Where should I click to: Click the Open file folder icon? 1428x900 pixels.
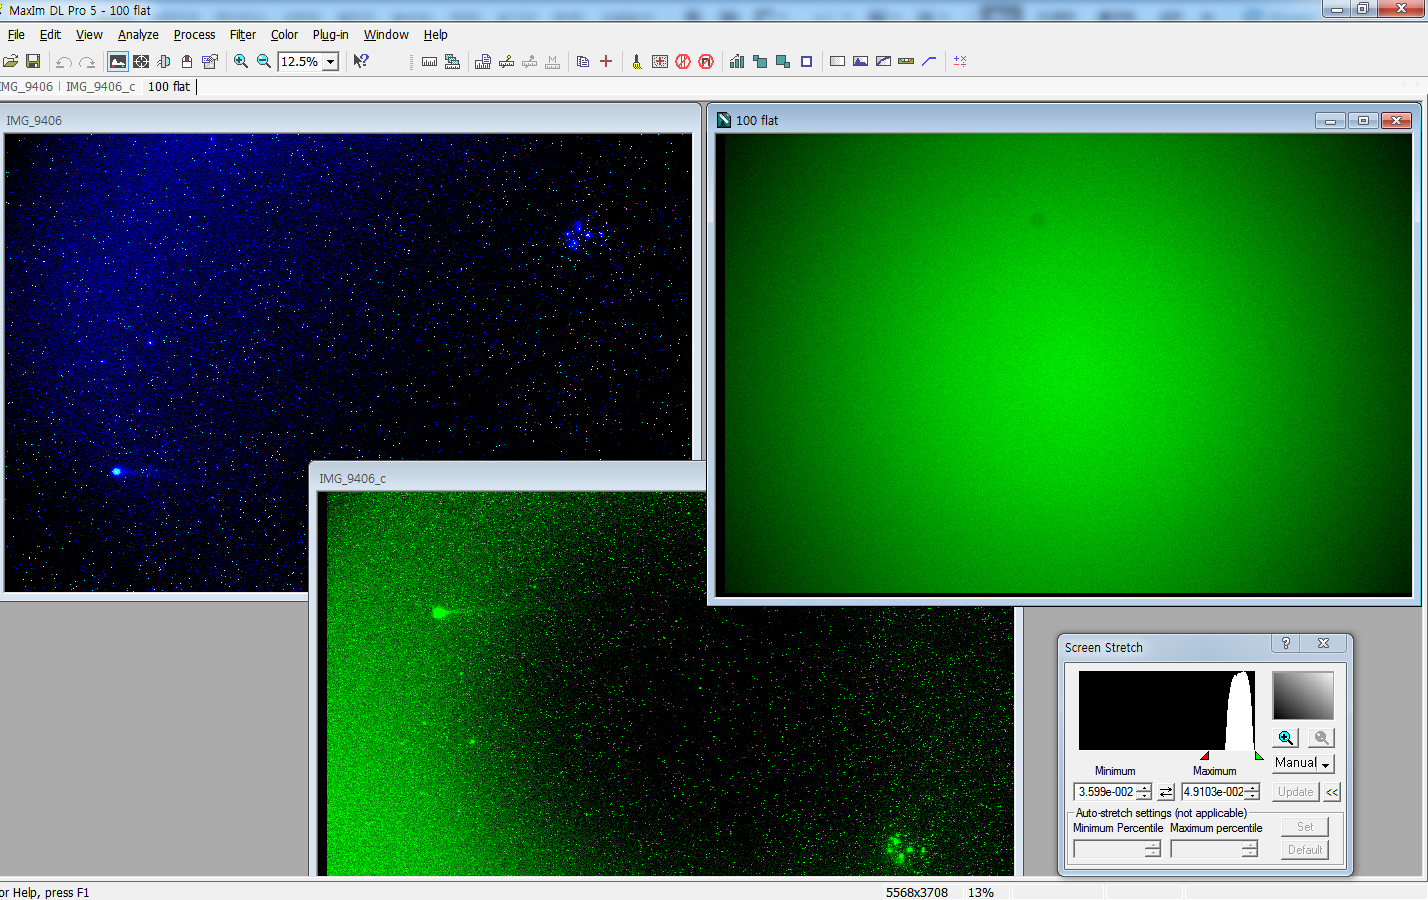coord(10,61)
